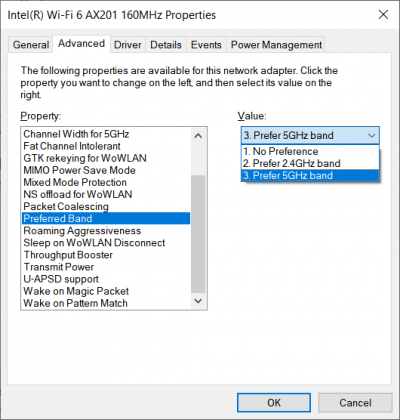
Task: Collapse the Value dropdown via chevron arrow
Action: click(x=371, y=135)
